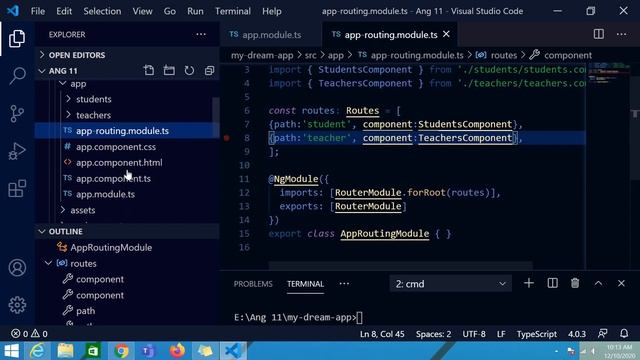The image size is (640, 360).
Task: Open Chrome from the taskbar
Action: [x=121, y=351]
